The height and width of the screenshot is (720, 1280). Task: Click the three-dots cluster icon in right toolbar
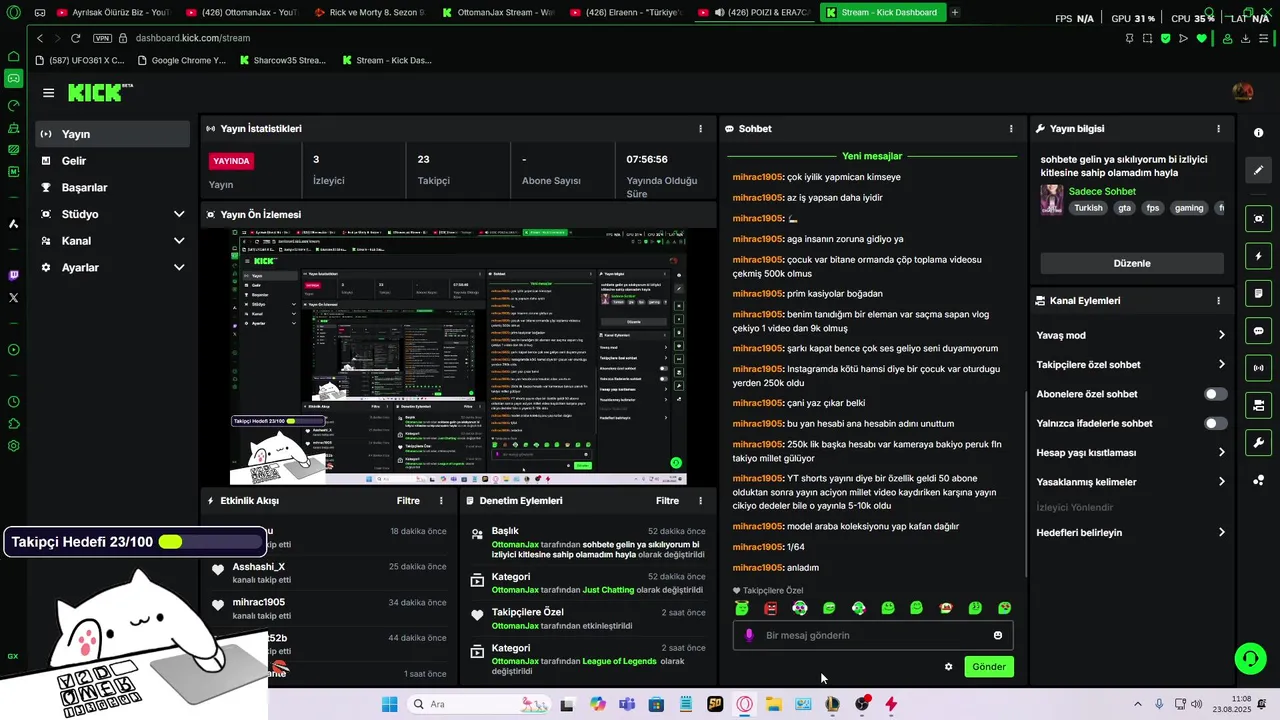(x=1258, y=480)
